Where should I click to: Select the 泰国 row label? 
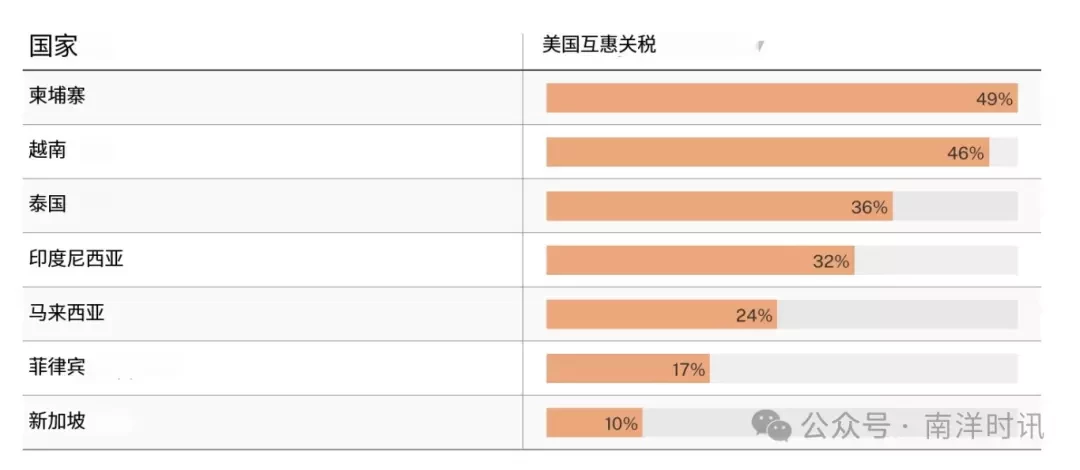[x=48, y=204]
